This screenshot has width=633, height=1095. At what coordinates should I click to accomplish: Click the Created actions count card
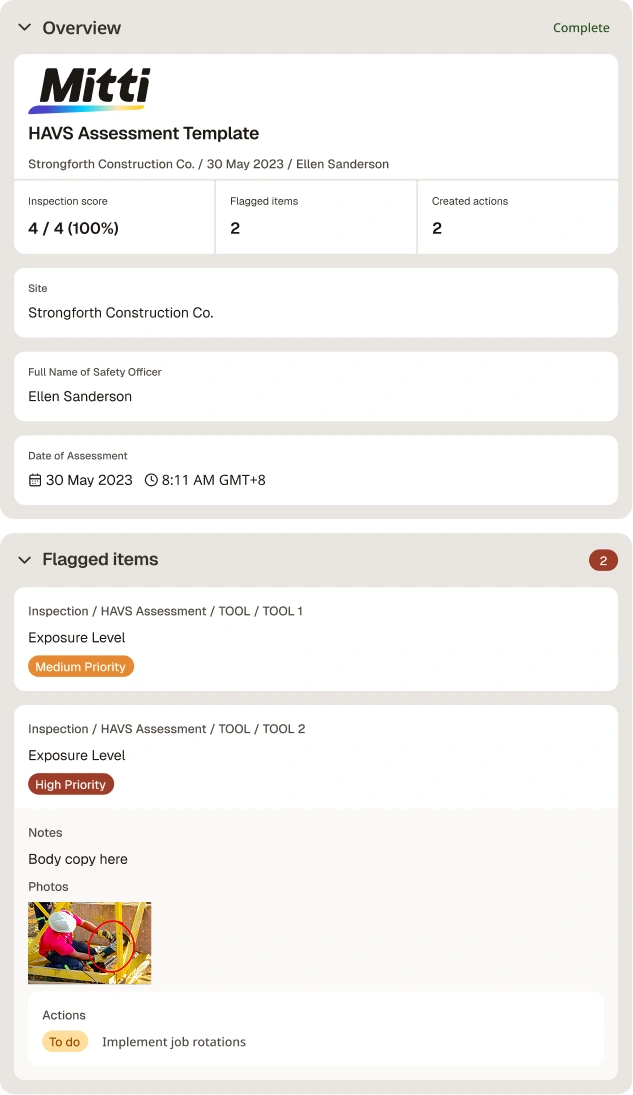518,217
